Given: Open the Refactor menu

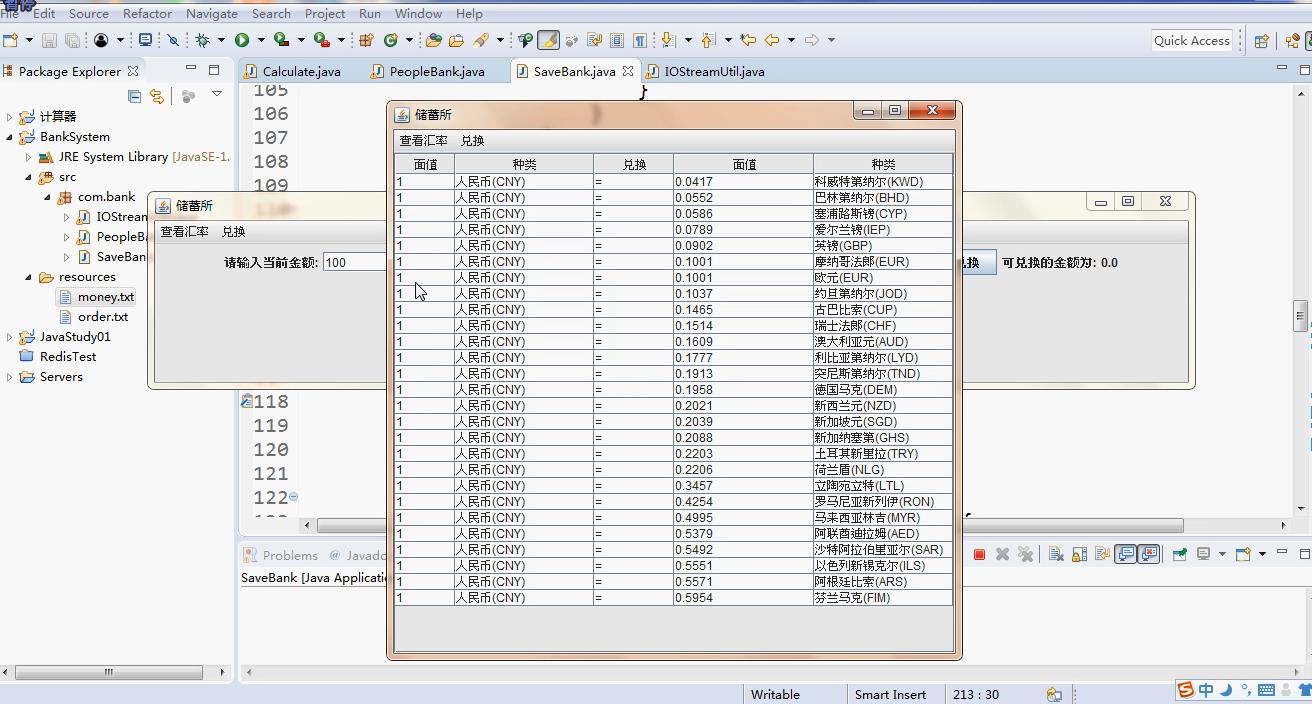Looking at the screenshot, I should click(x=147, y=14).
